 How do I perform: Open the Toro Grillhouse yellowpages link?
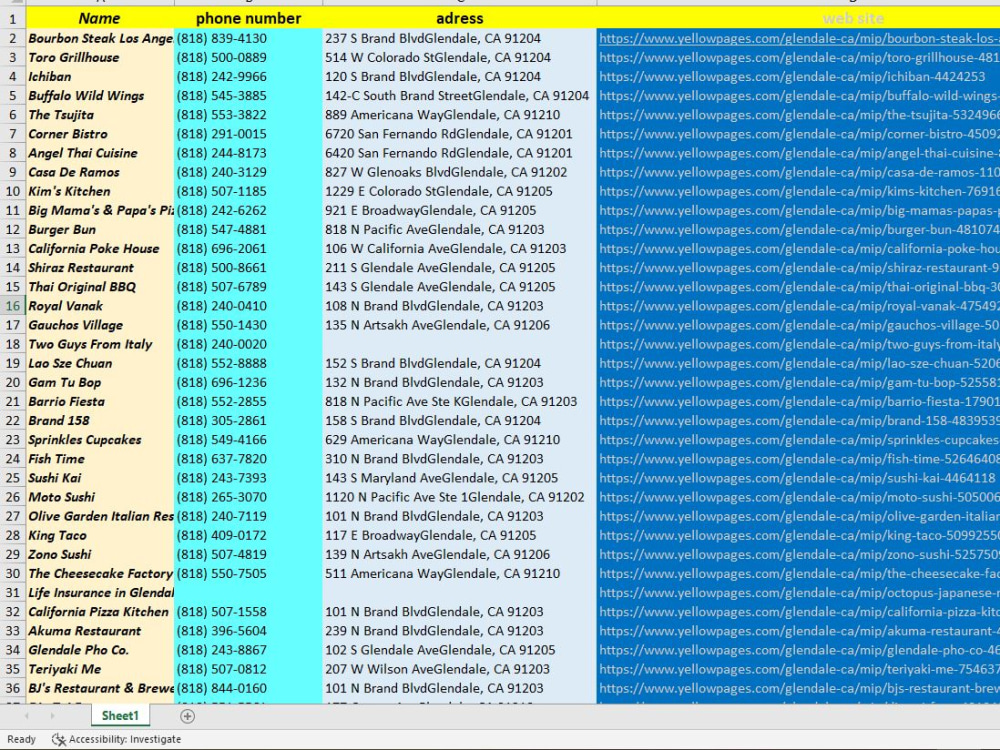coord(798,57)
